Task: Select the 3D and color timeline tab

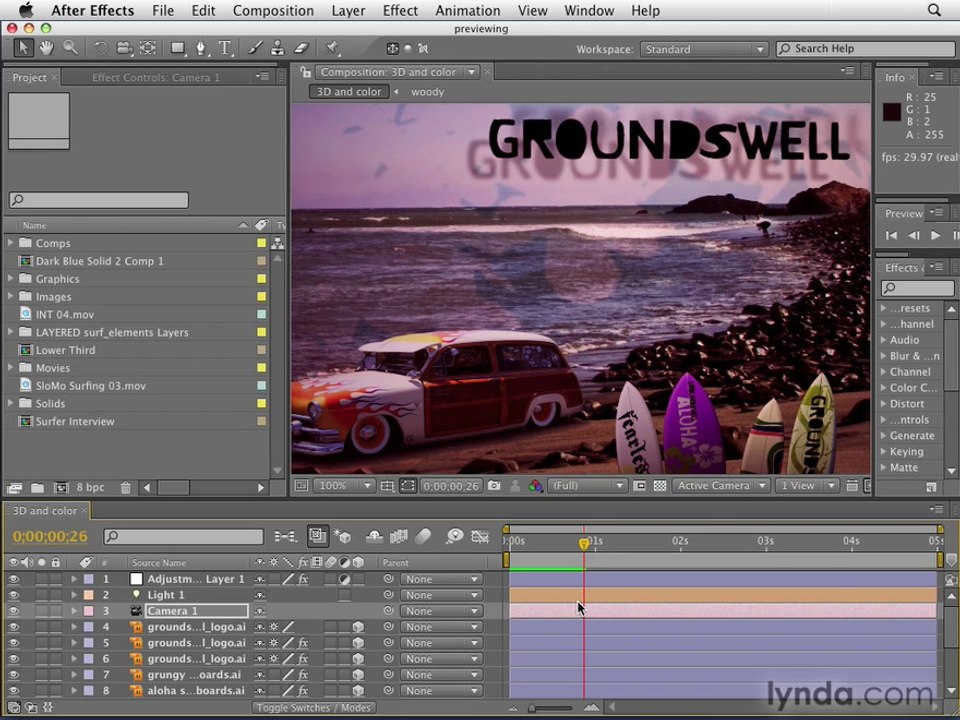Action: pyautogui.click(x=45, y=510)
